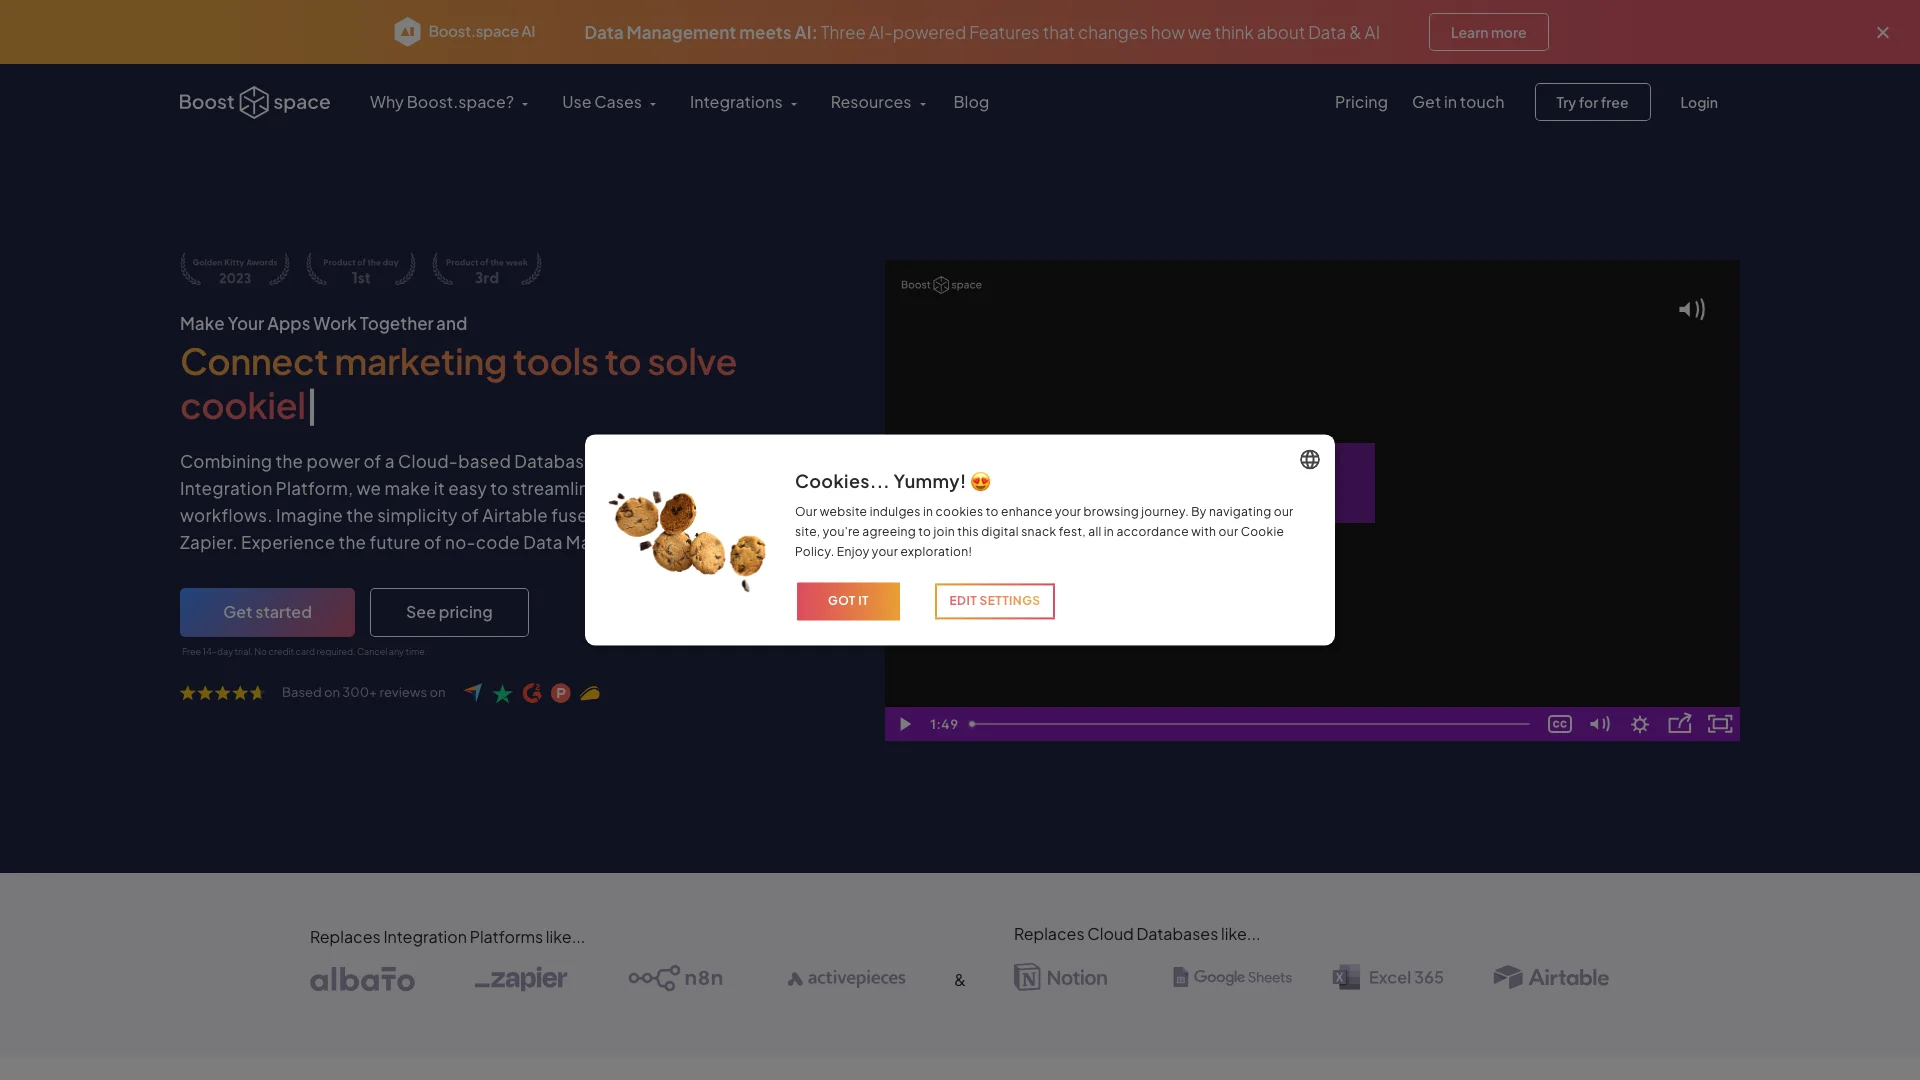Screen dimensions: 1920x1080
Task: Go to the Pricing page
Action: coord(1361,102)
